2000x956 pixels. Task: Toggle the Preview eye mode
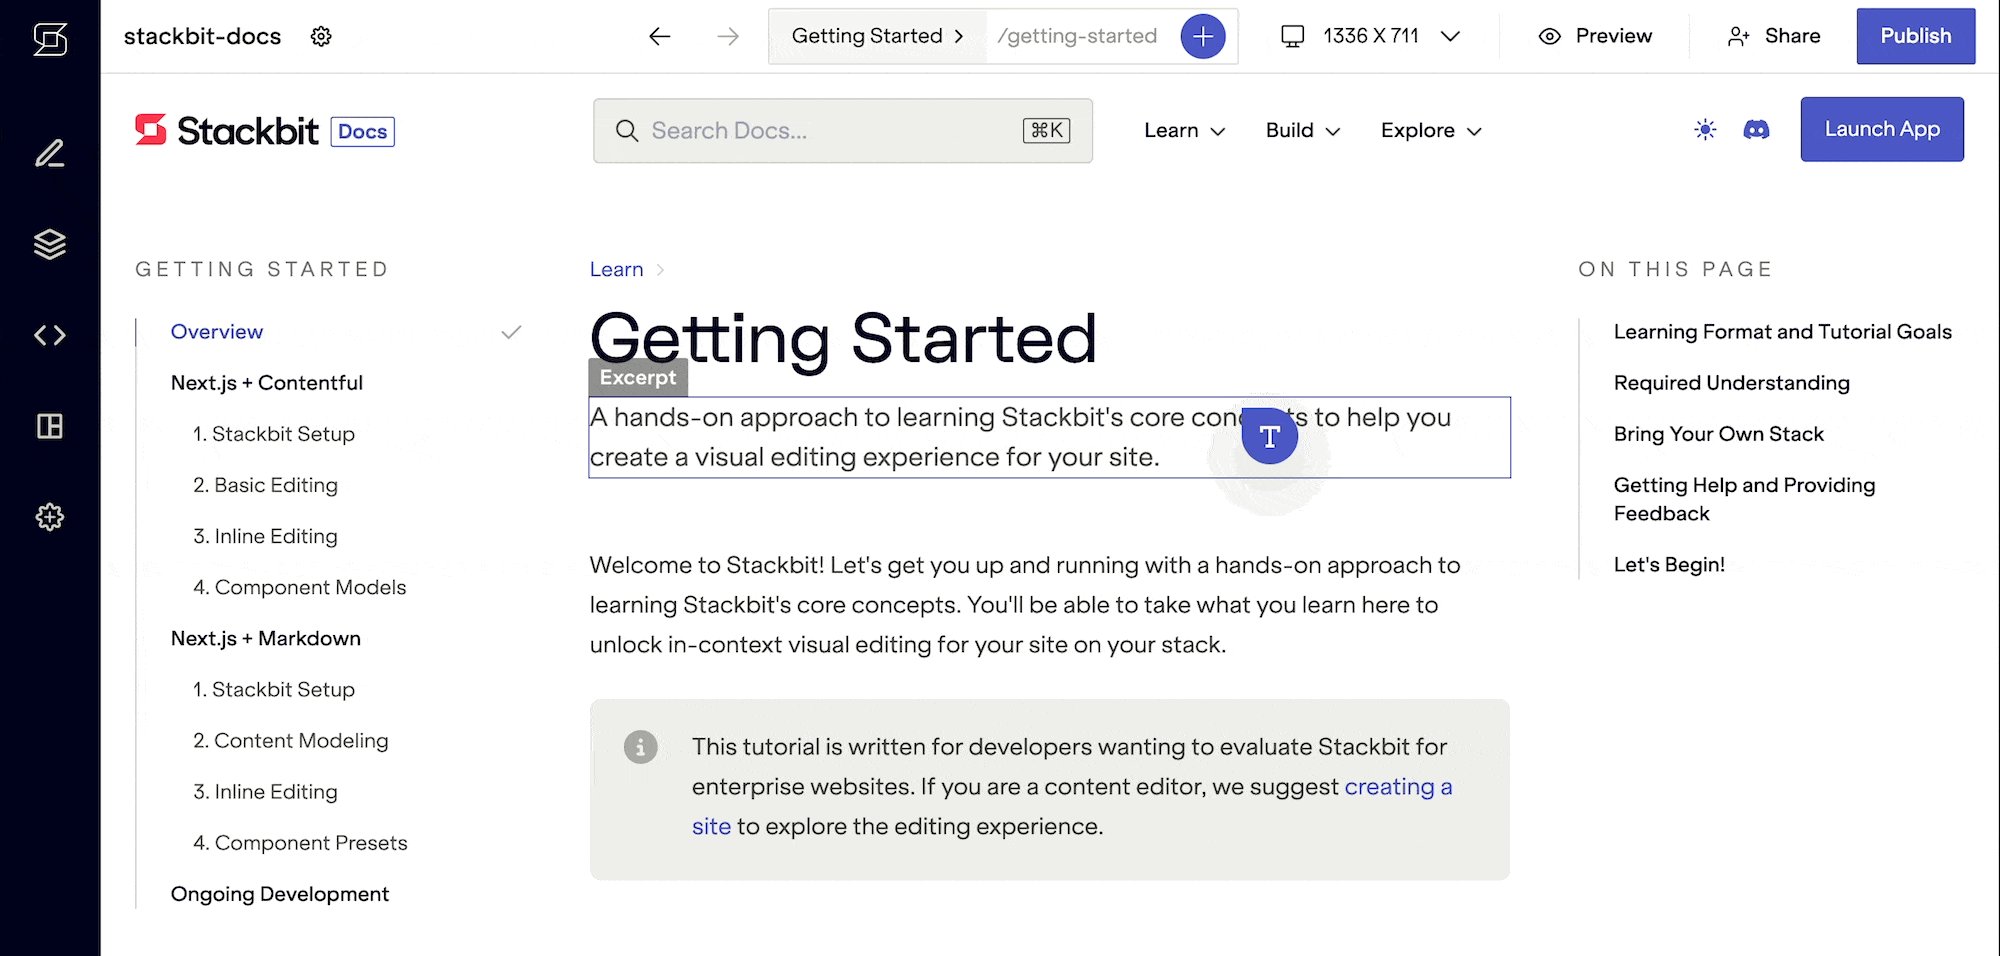click(x=1594, y=36)
